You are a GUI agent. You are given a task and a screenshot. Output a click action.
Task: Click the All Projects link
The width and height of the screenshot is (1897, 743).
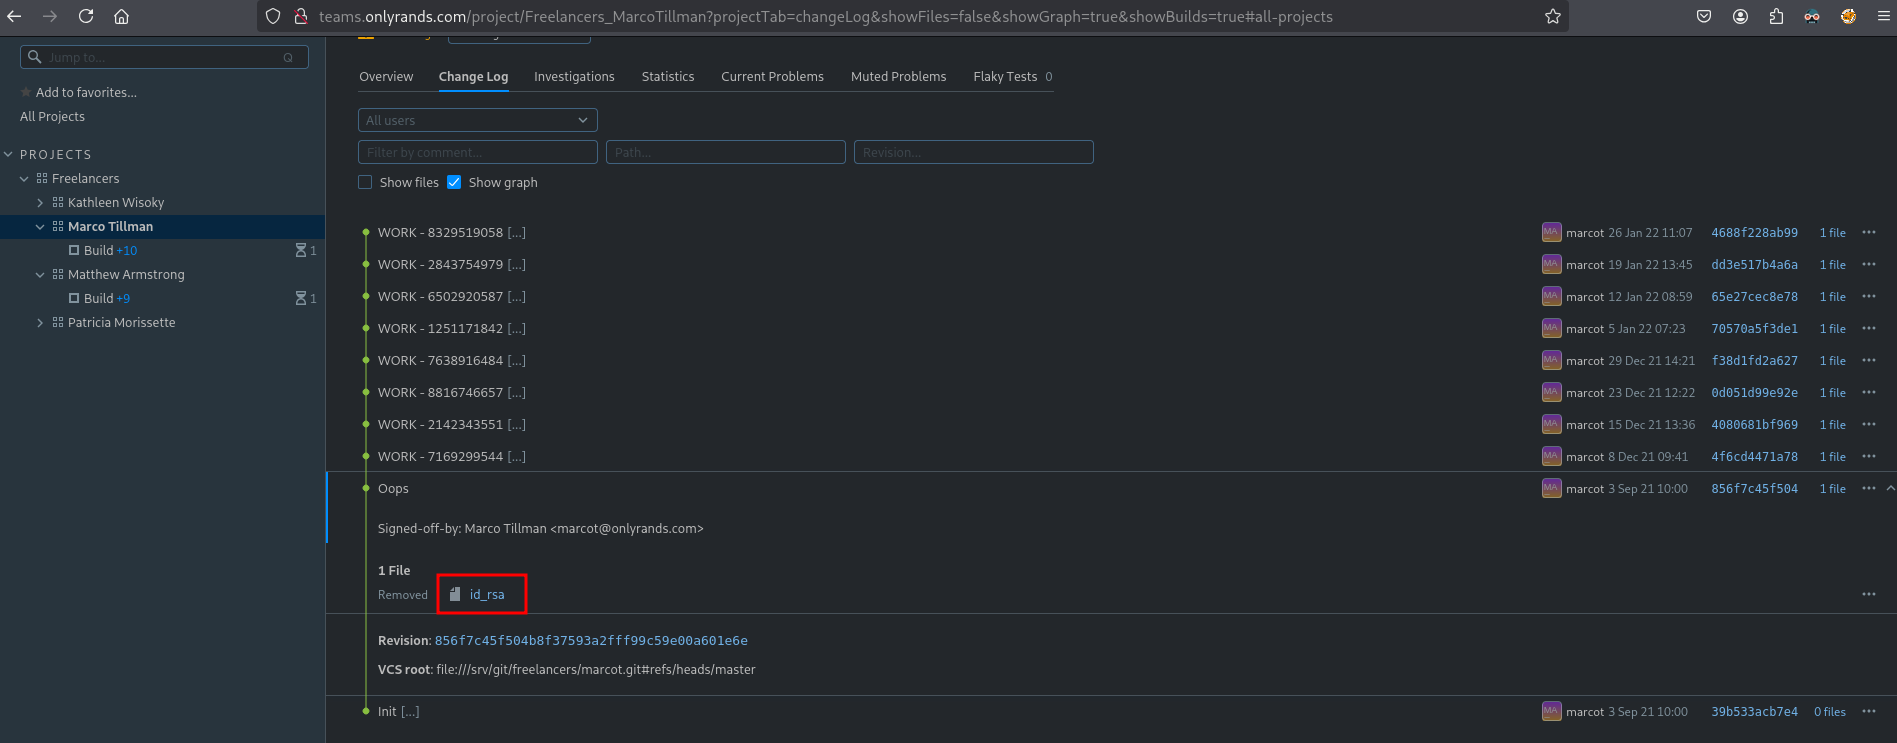(52, 116)
